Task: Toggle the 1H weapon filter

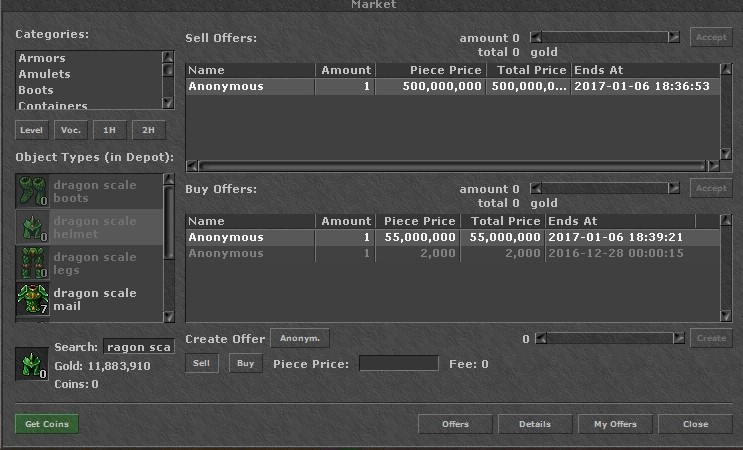Action: tap(108, 130)
